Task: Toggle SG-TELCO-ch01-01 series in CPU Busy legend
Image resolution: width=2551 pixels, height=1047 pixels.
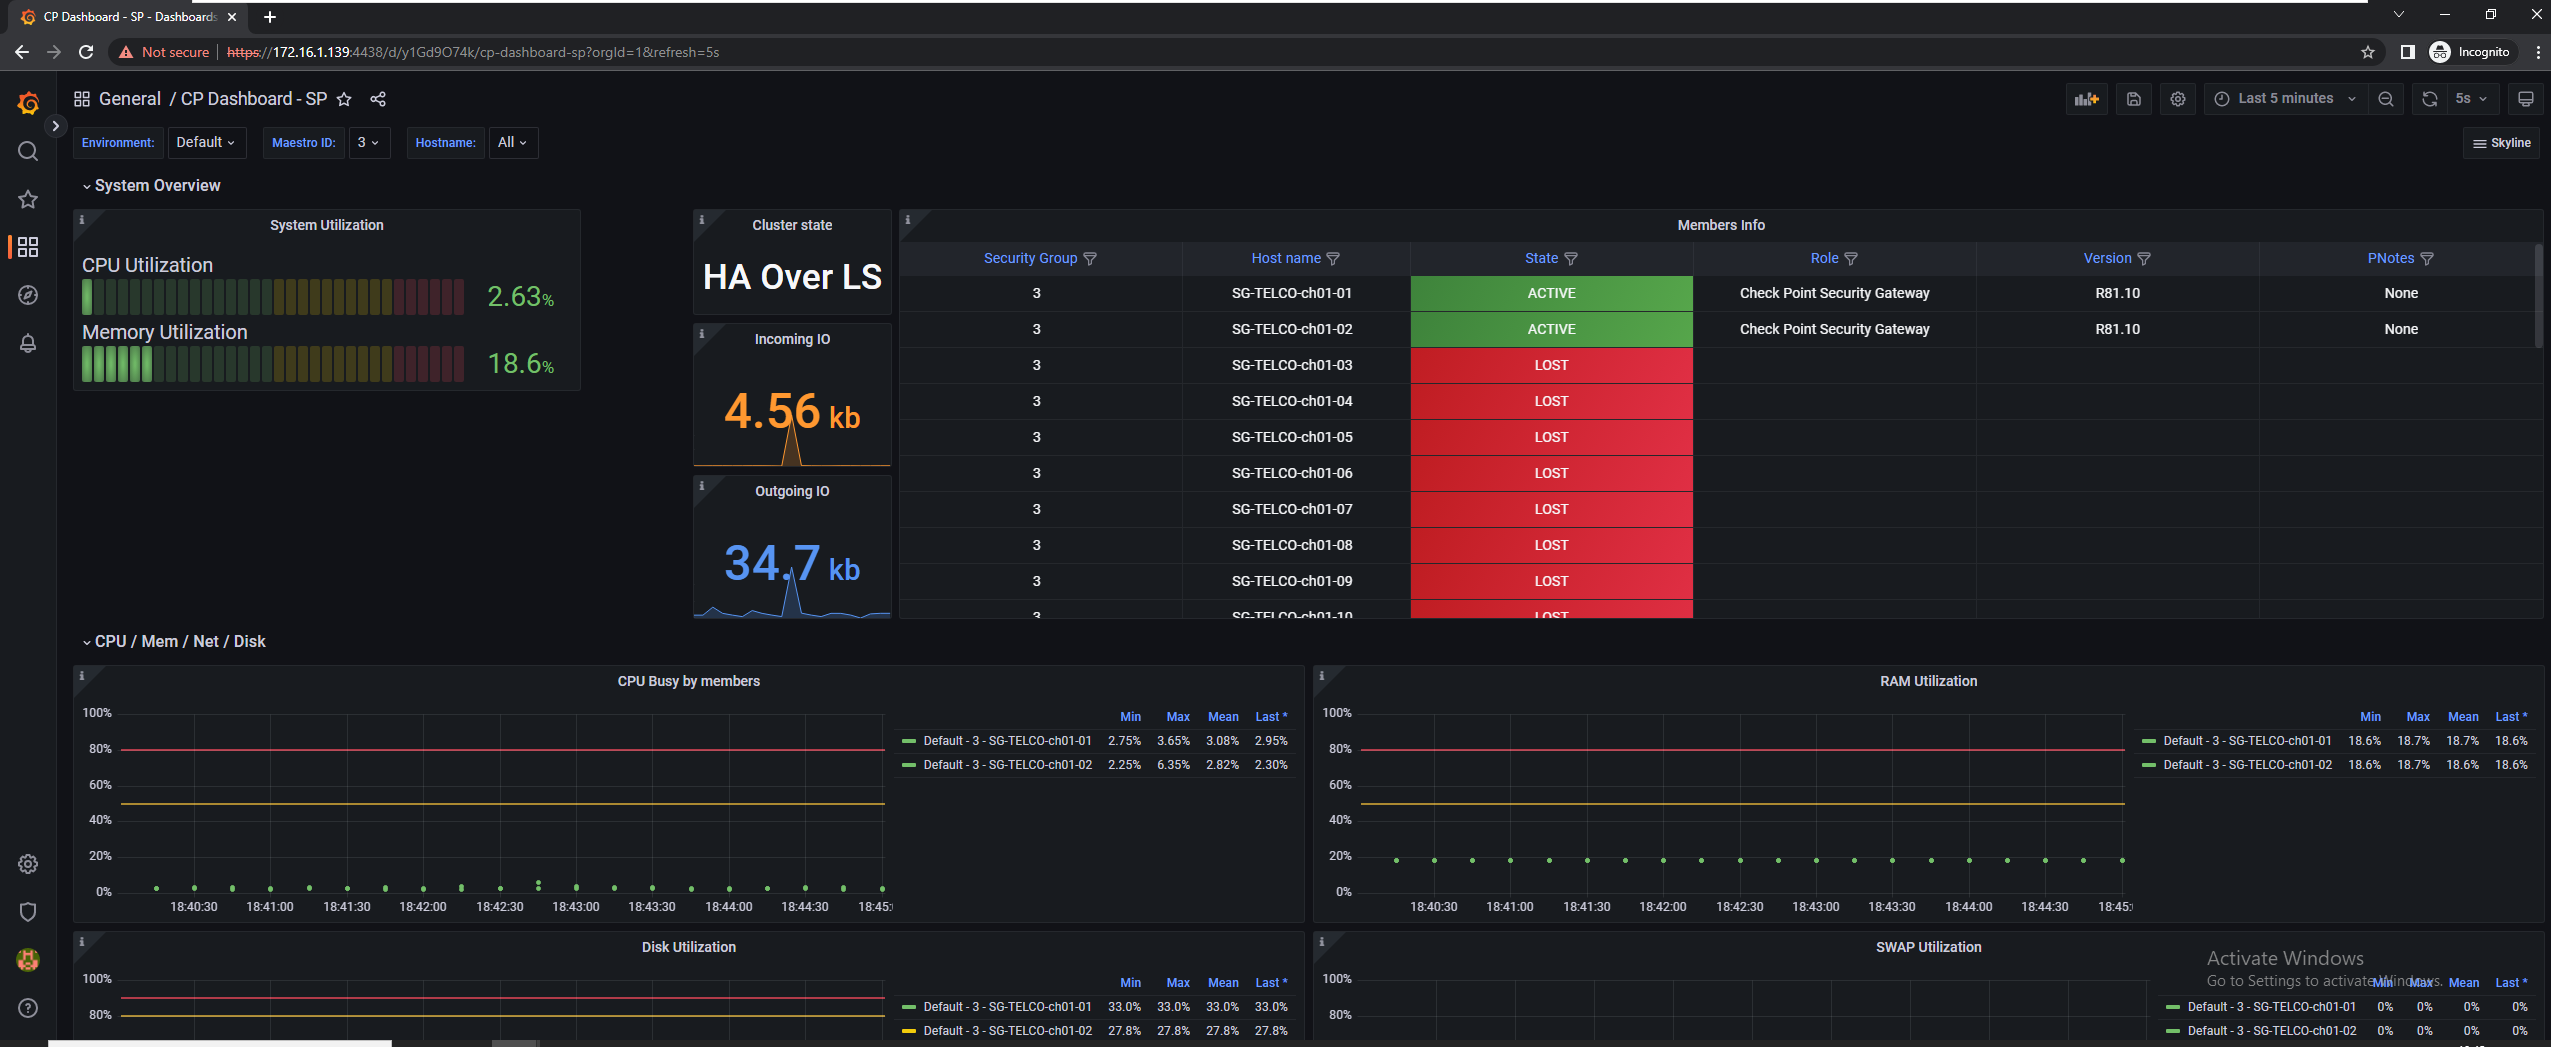Action: point(1007,741)
